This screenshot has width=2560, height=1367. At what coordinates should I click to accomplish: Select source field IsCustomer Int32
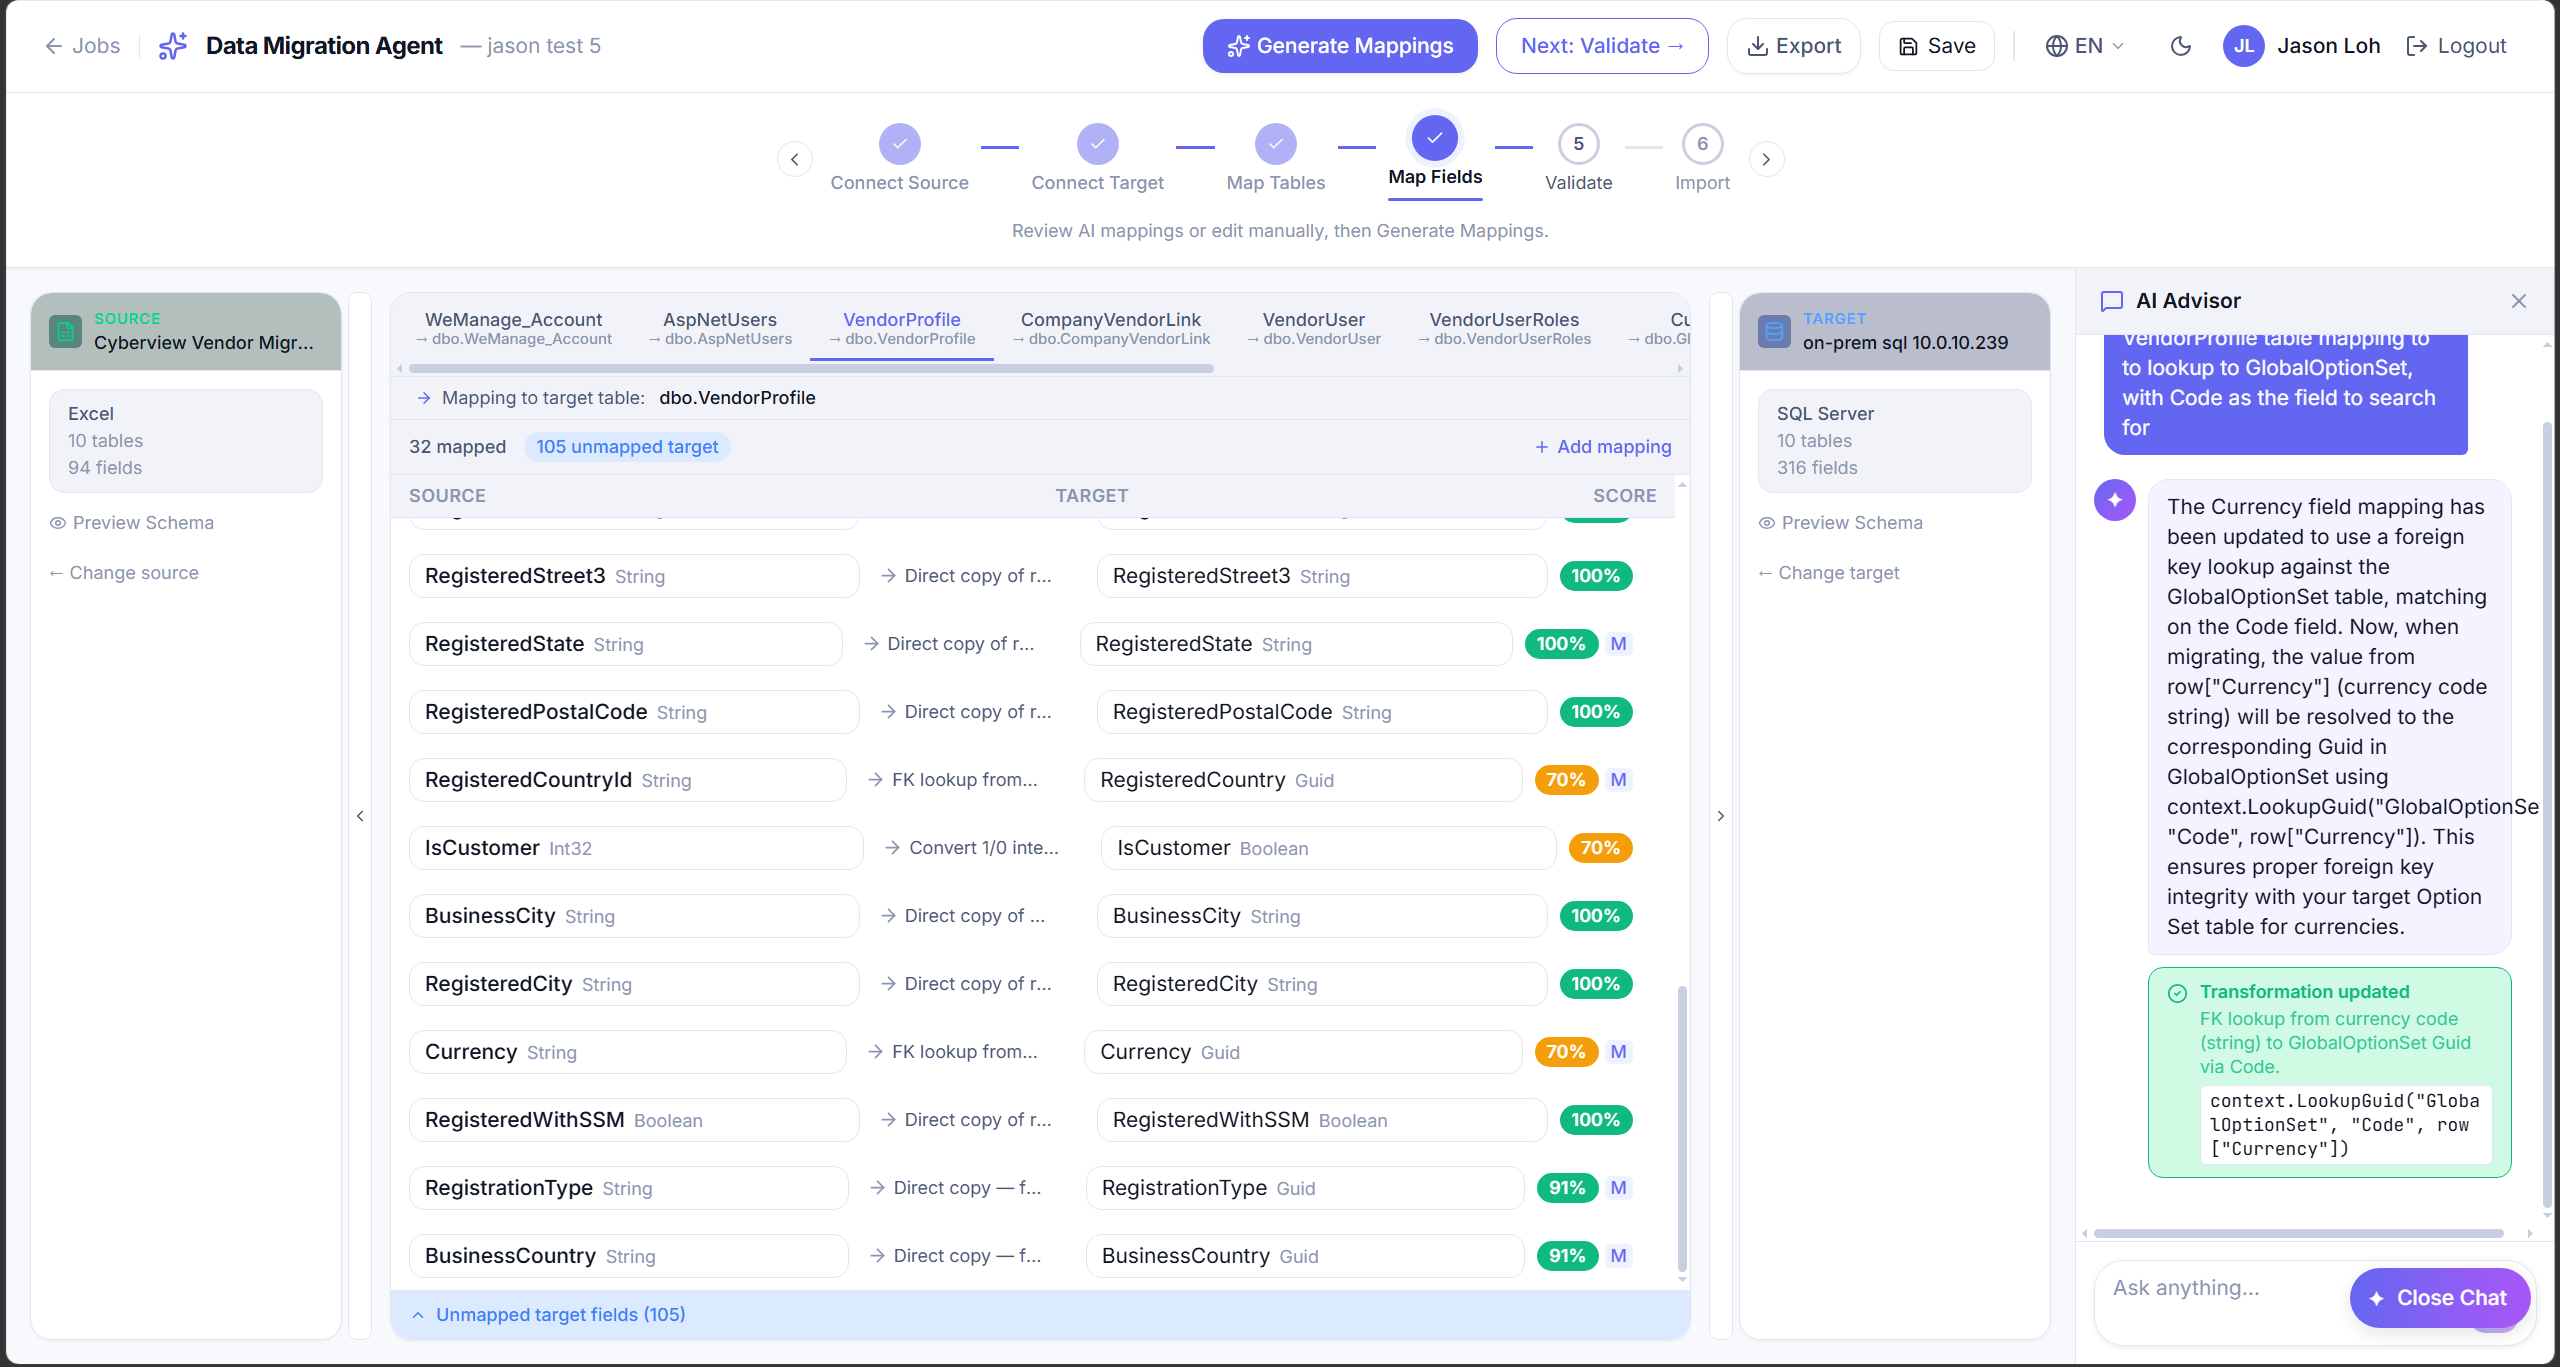click(636, 848)
